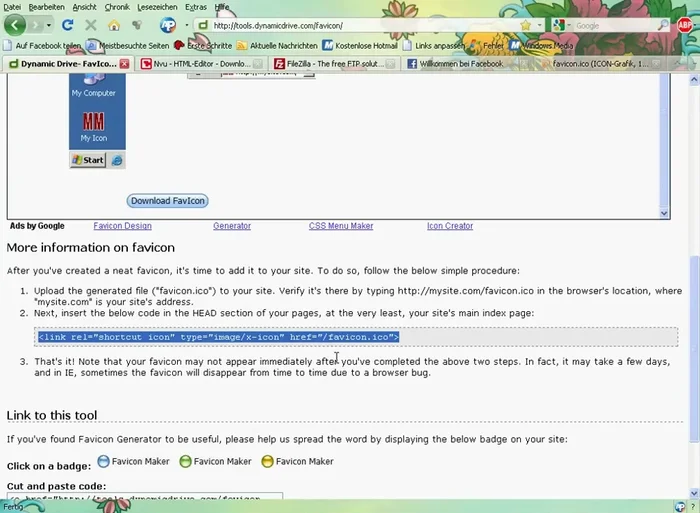Go to the Home page icon

[114, 25]
